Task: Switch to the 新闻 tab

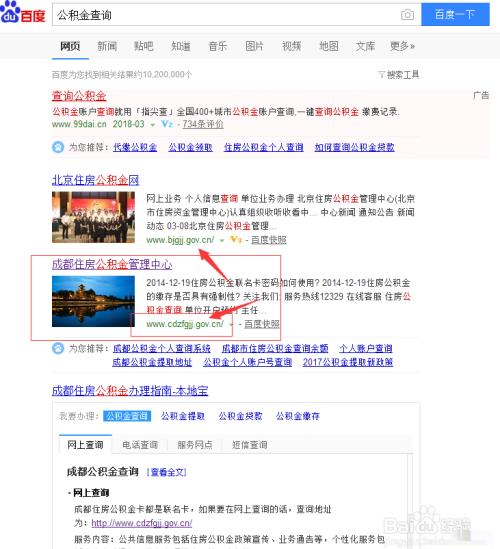Action: point(107,46)
